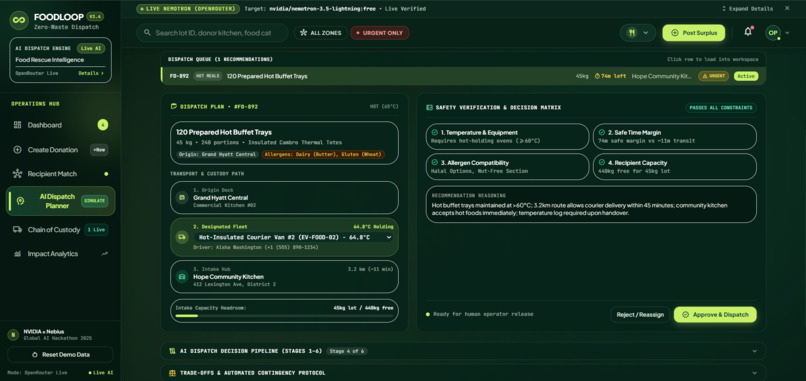Expand the Trade-offs & Automated Contingency Protocol section

pos(463,373)
